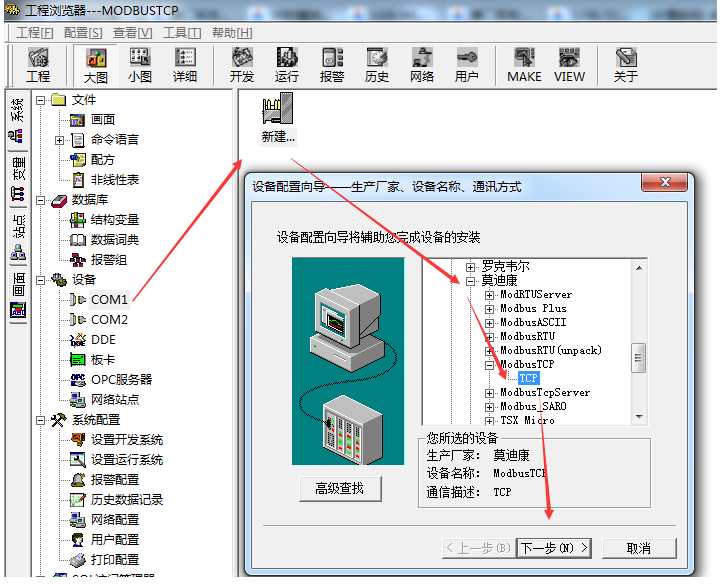Open the 历史 history toolbar icon

pyautogui.click(x=377, y=65)
